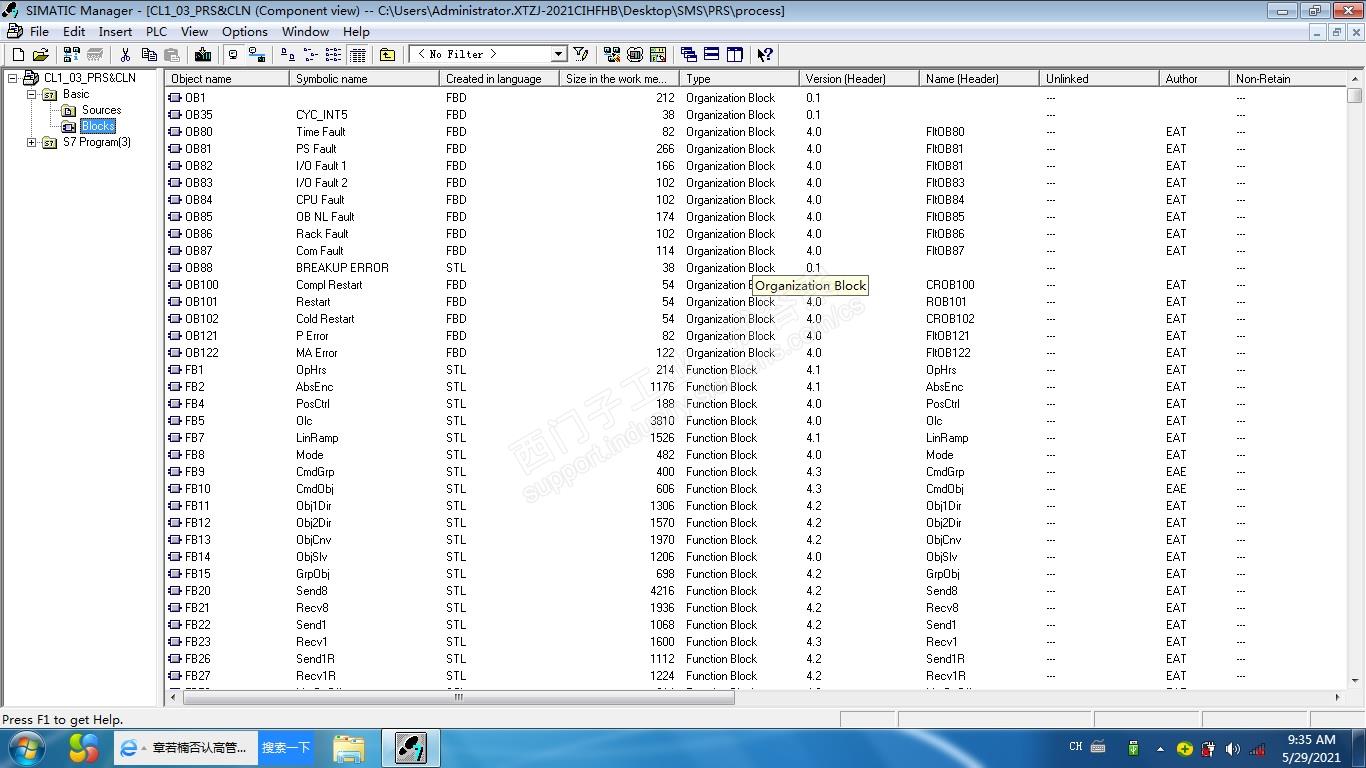Open File Explorer from the taskbar

click(349, 748)
